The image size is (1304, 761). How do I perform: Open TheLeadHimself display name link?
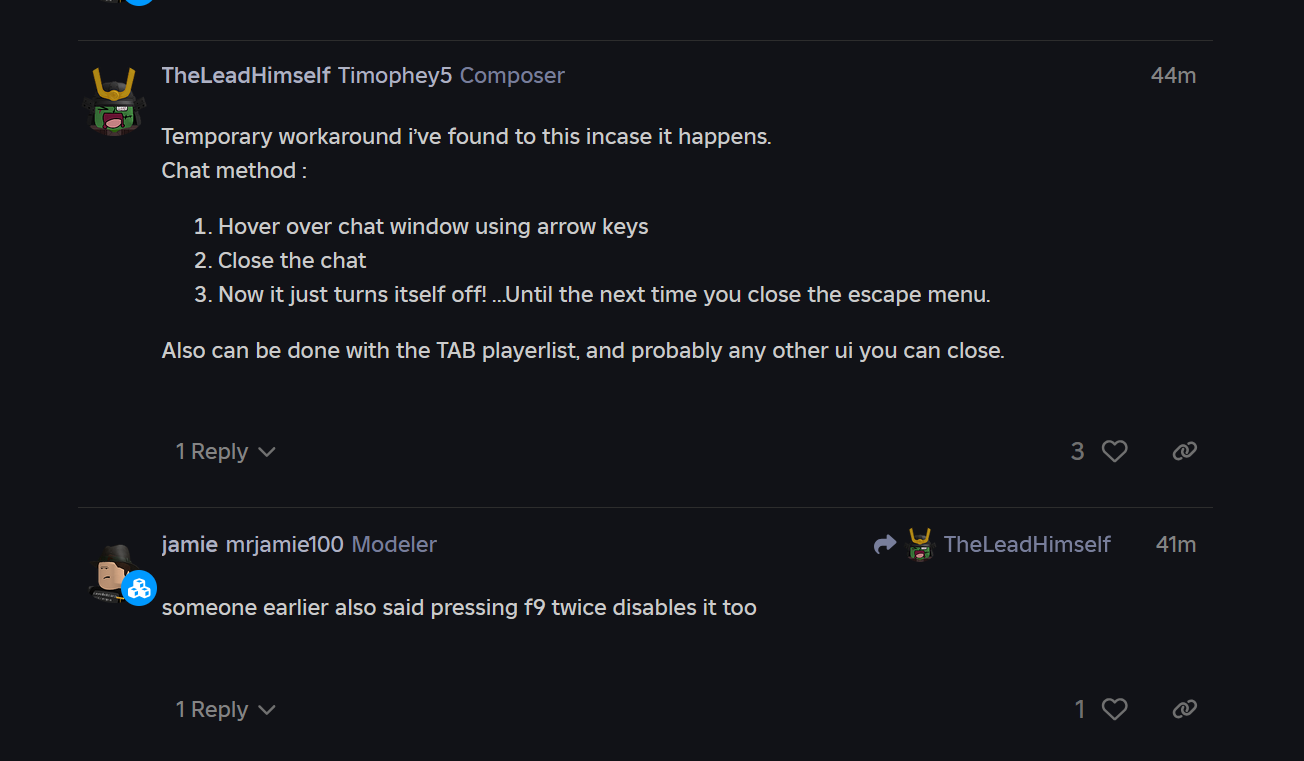click(246, 76)
